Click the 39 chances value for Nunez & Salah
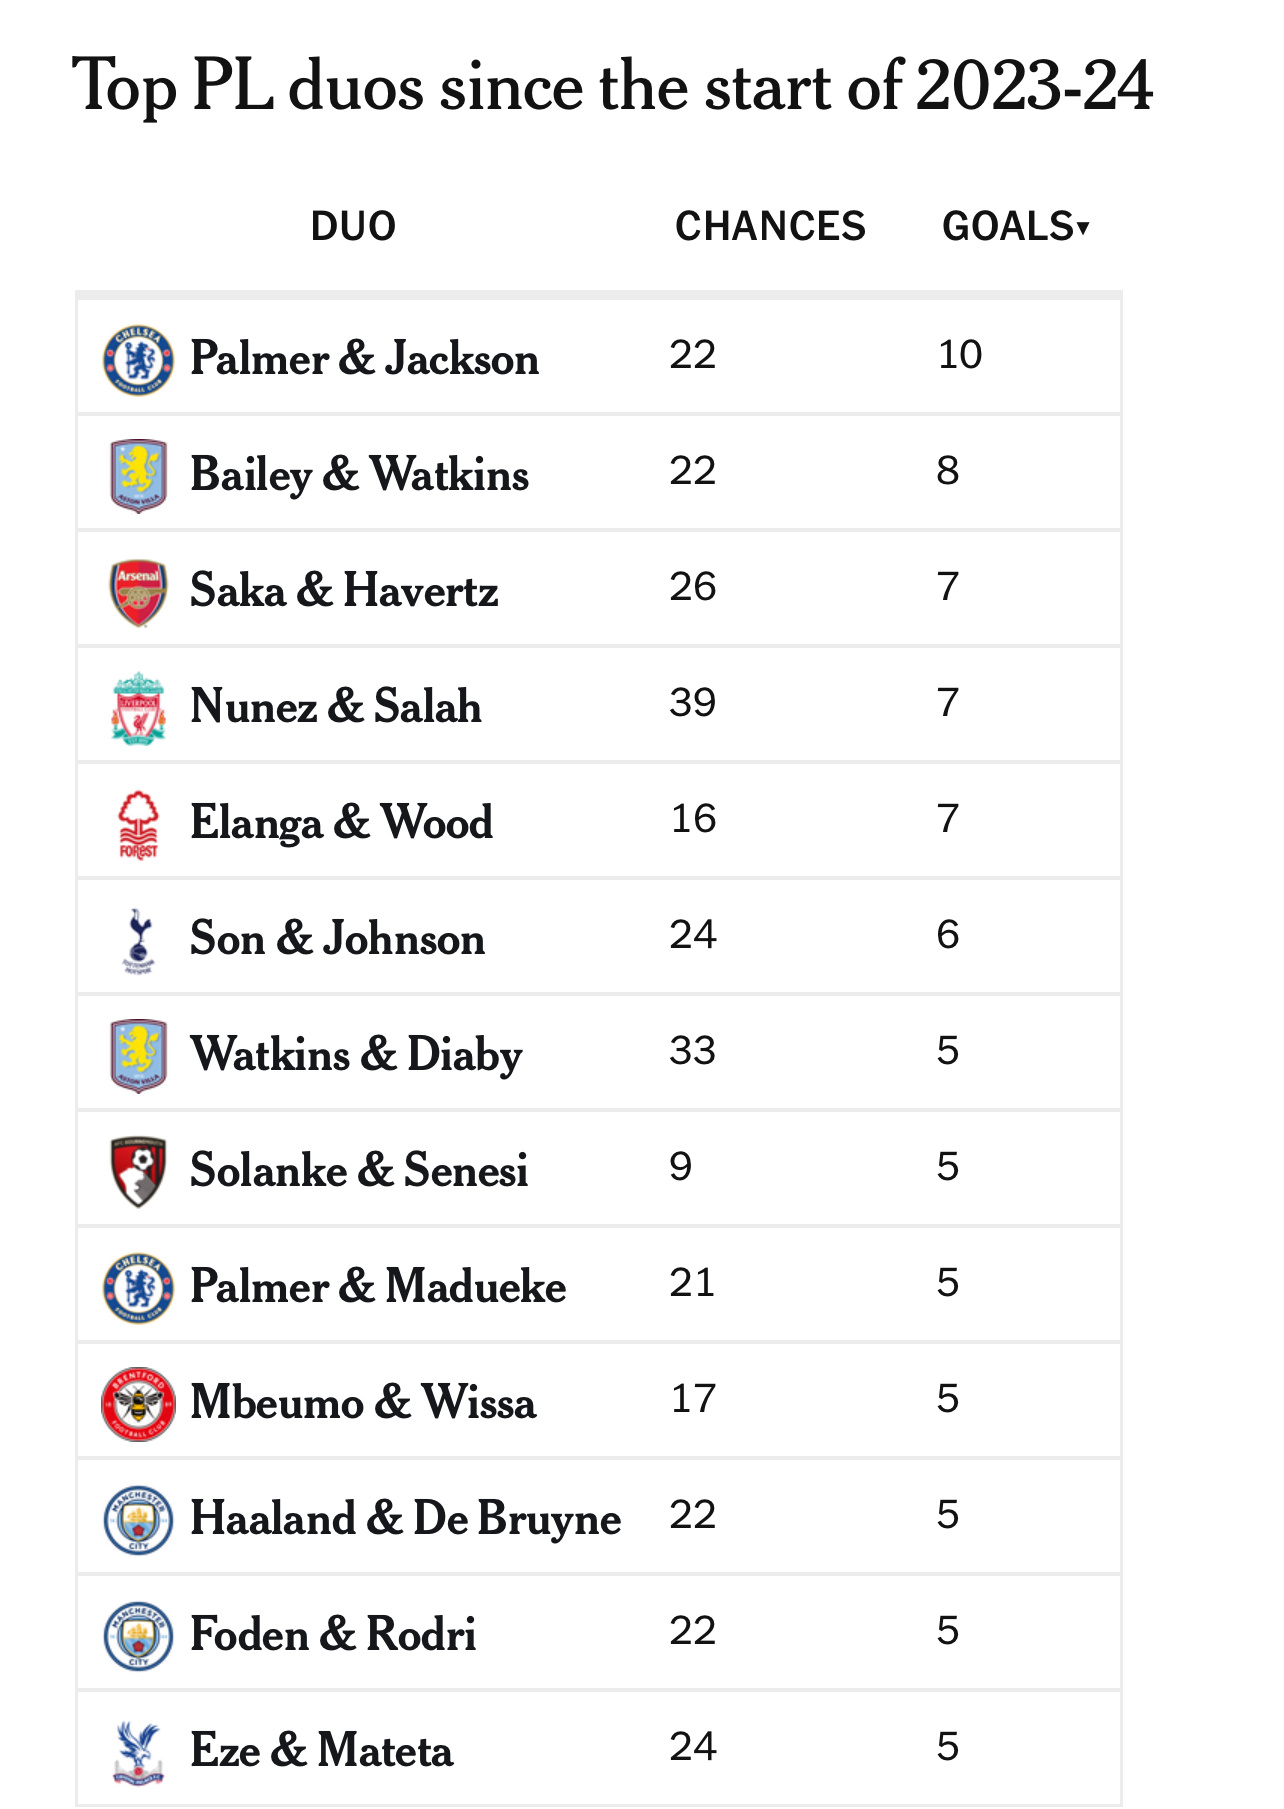Viewport: 1284px width, 1809px height. point(693,703)
